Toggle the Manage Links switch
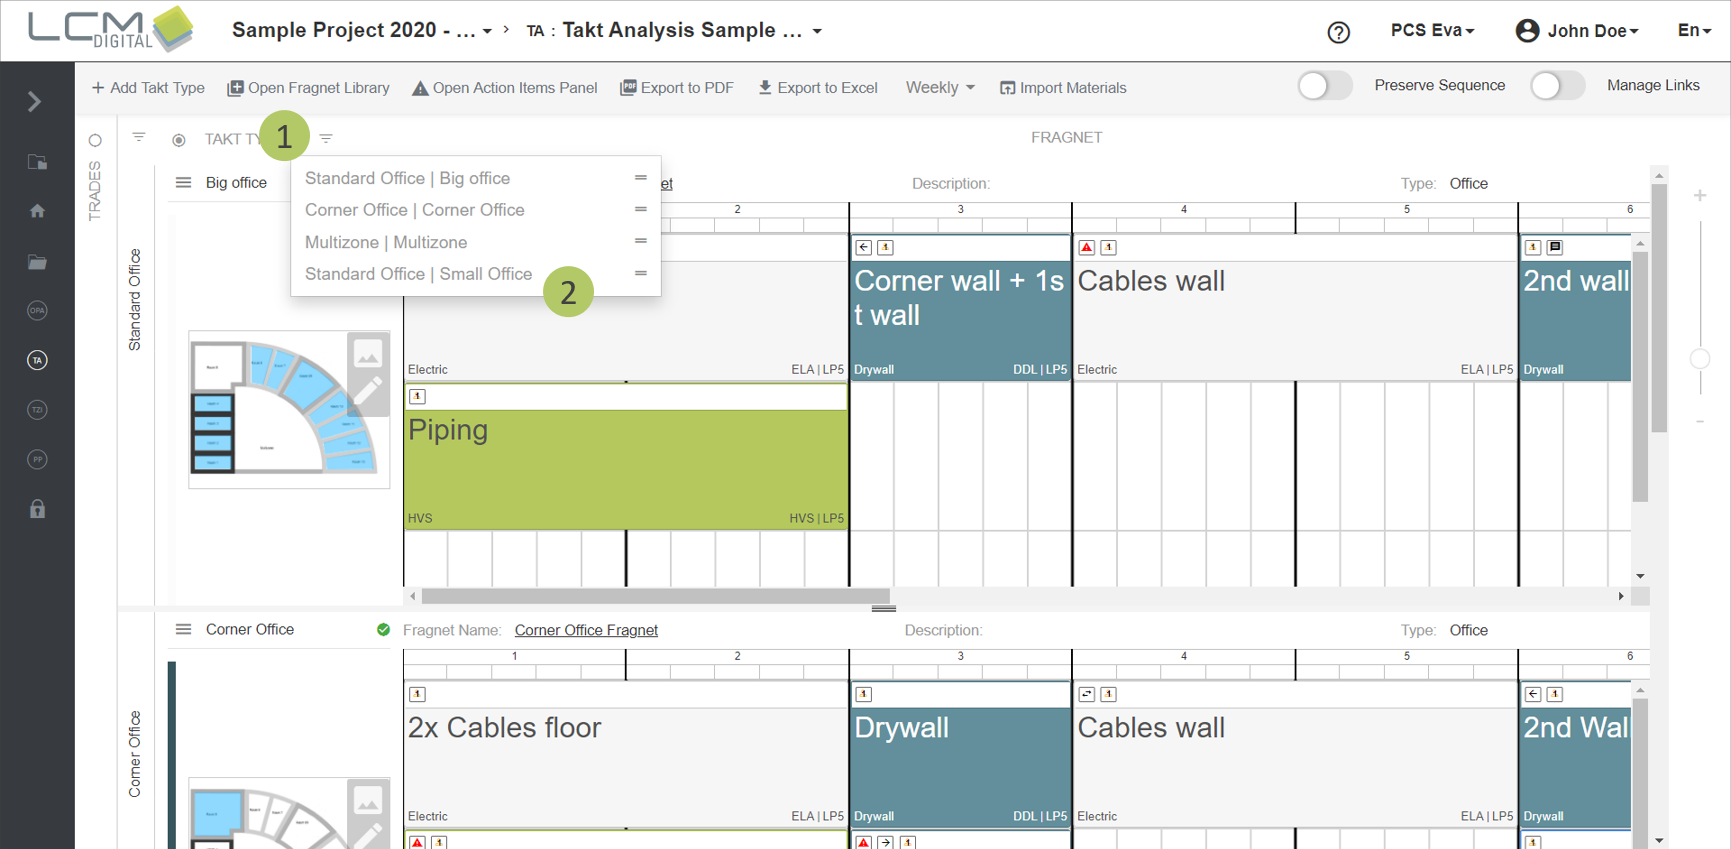The image size is (1731, 849). coord(1557,86)
